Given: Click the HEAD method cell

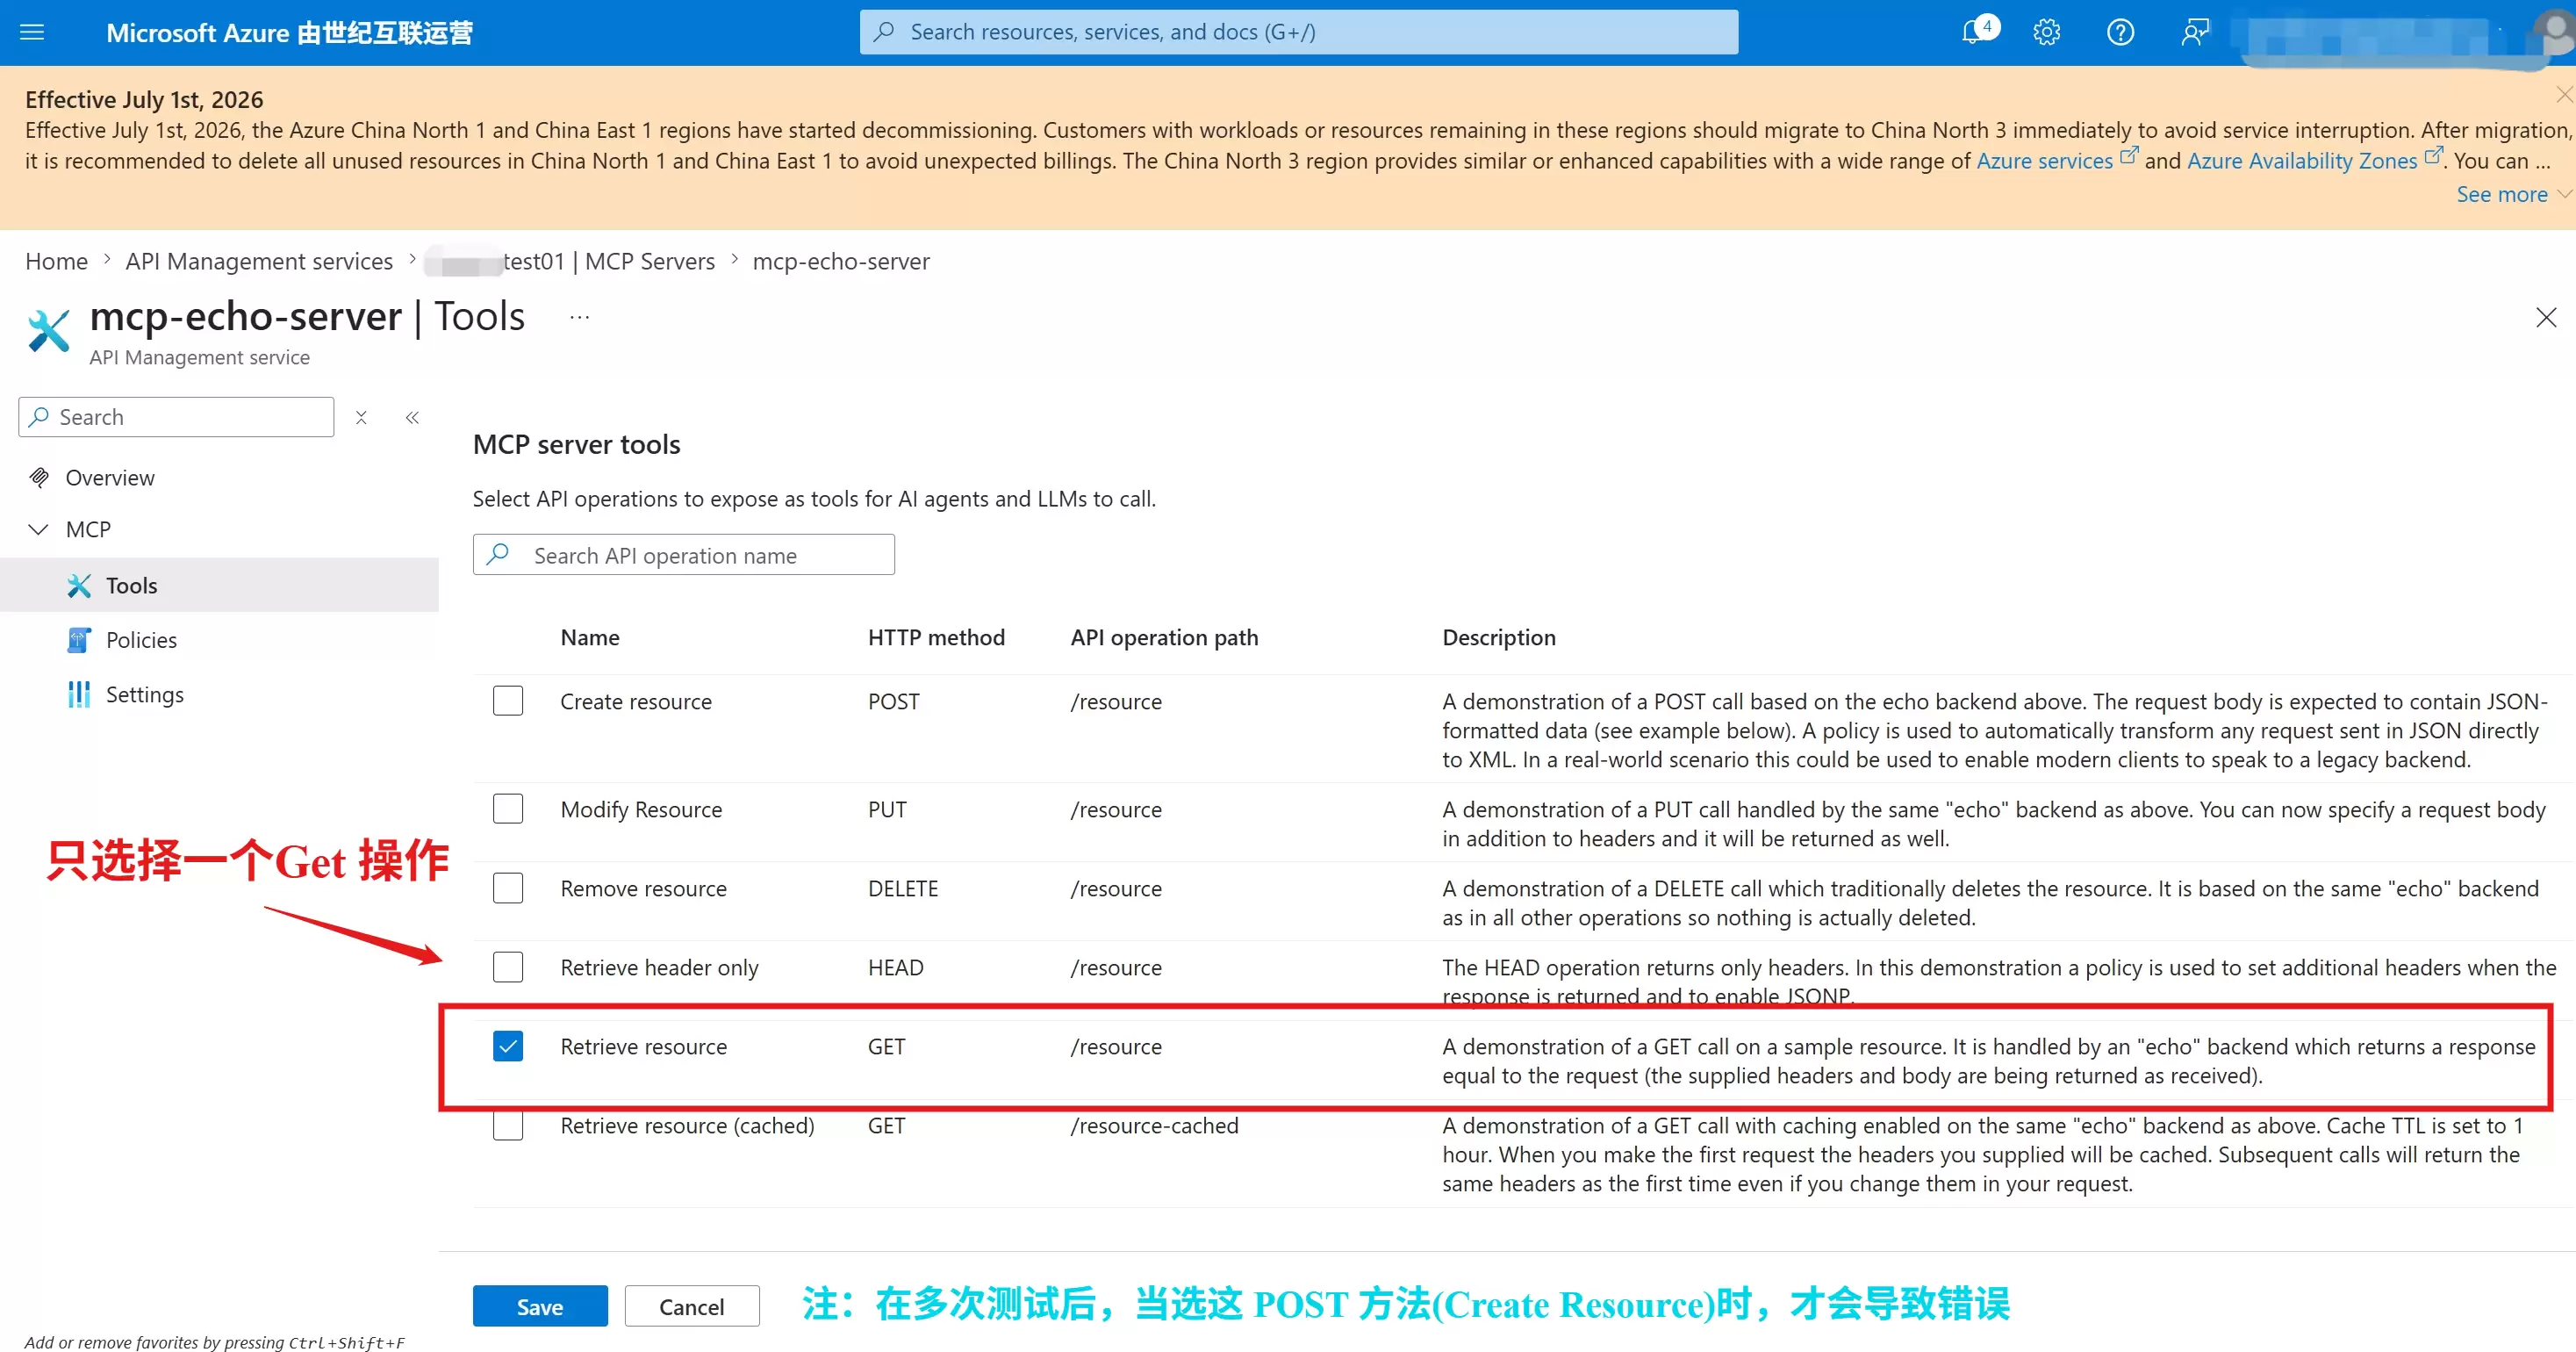Looking at the screenshot, I should [896, 967].
